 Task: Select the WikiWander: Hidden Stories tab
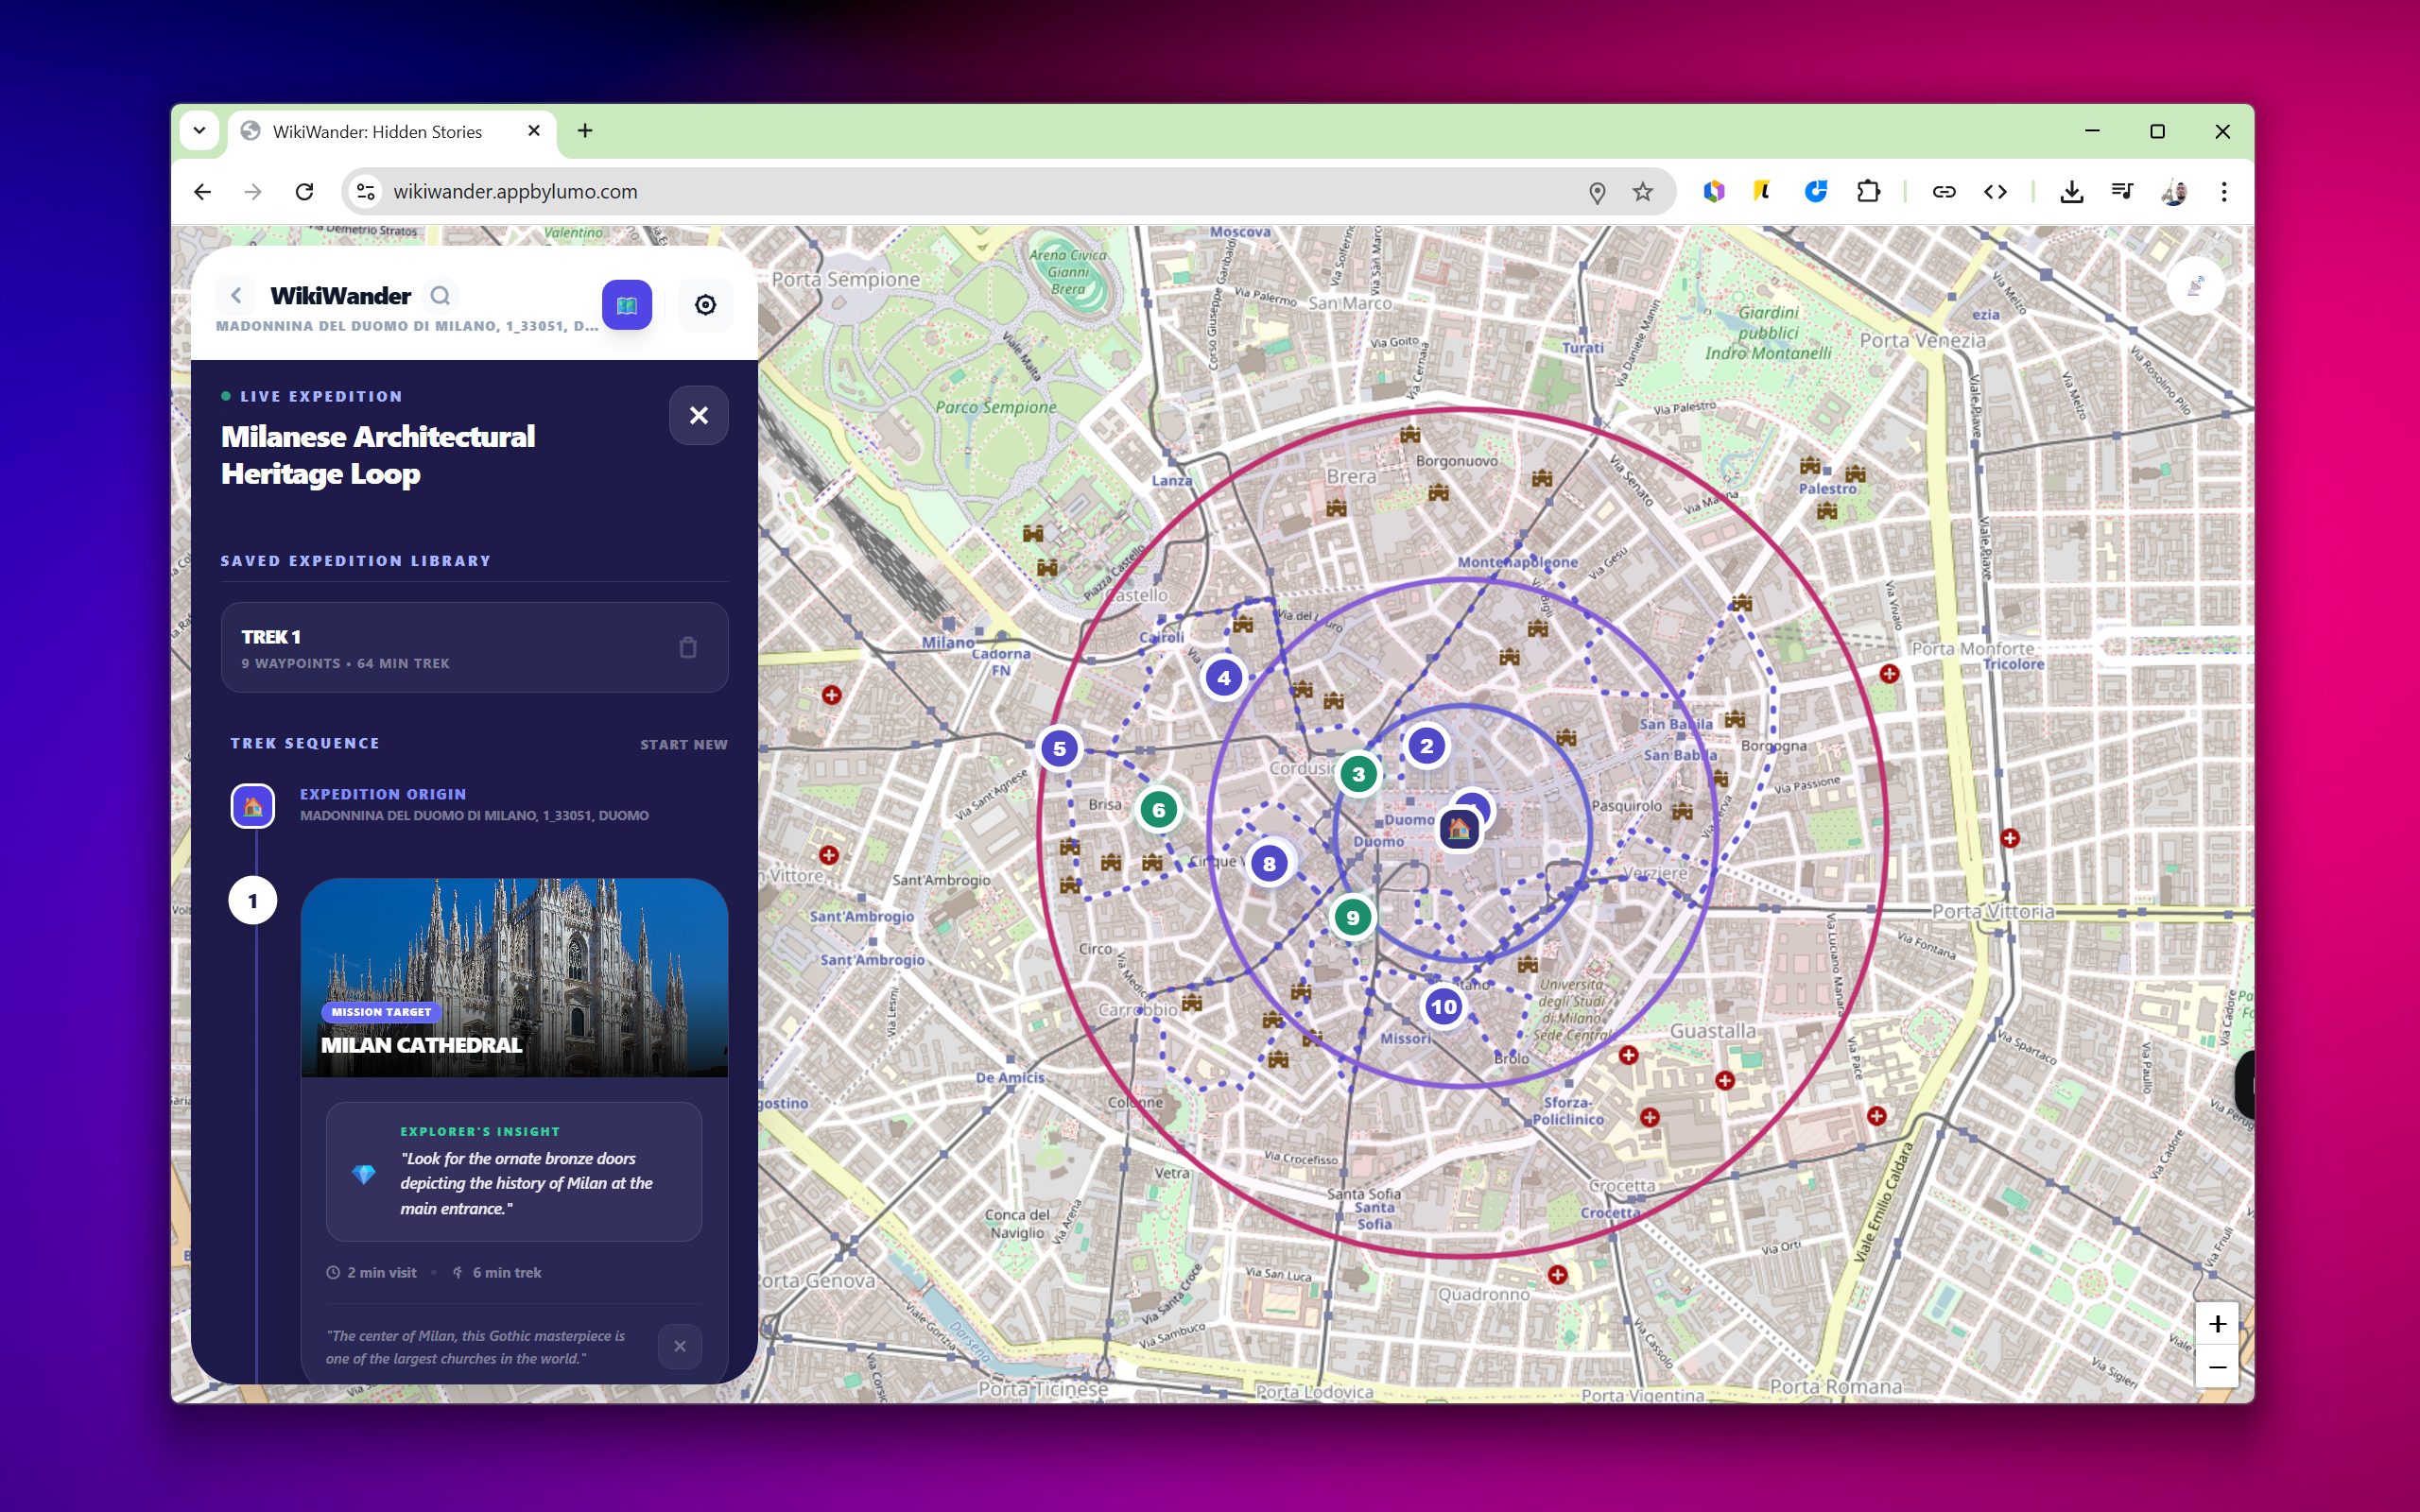pyautogui.click(x=378, y=132)
